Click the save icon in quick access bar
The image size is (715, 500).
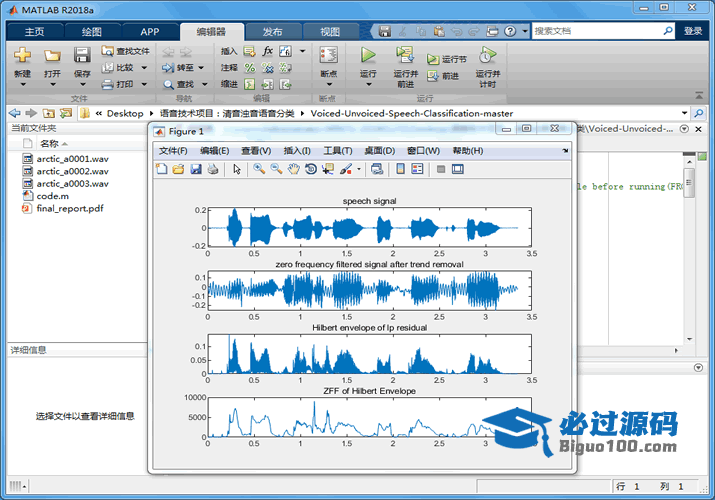click(385, 31)
